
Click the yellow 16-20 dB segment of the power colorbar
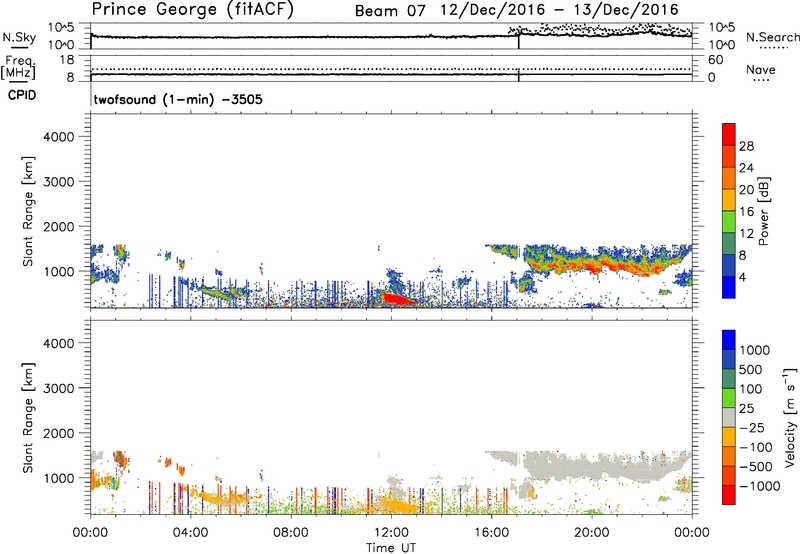(729, 199)
